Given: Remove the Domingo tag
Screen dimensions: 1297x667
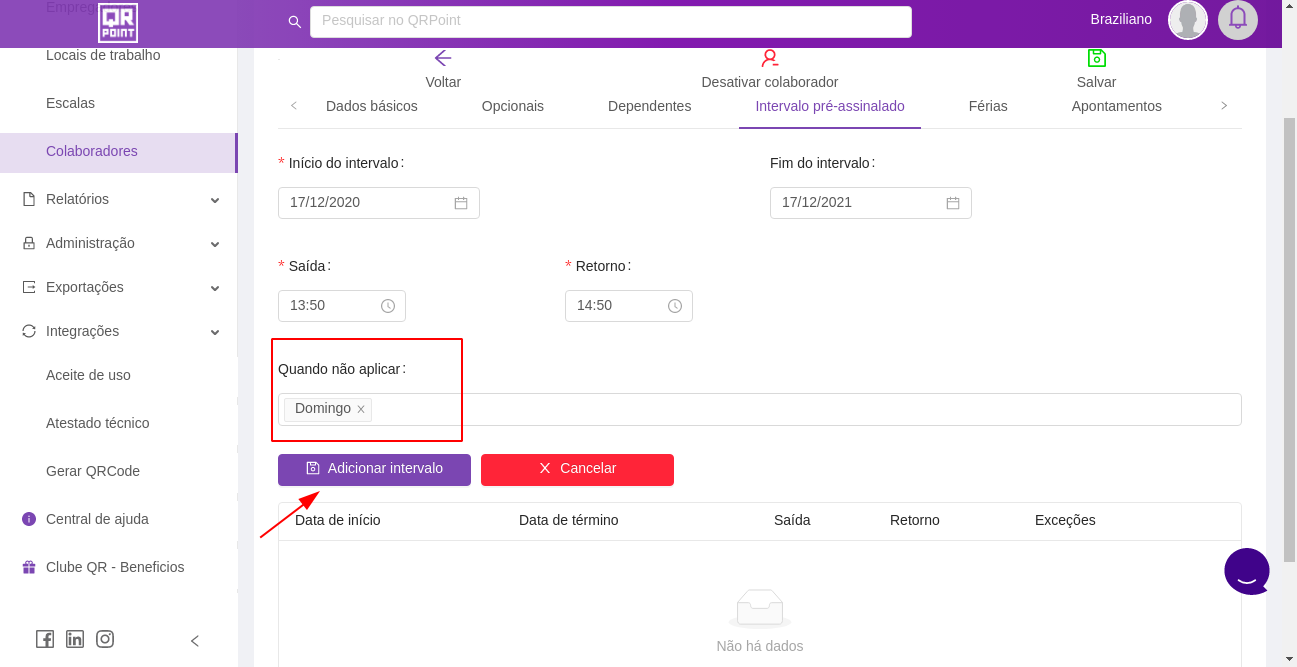Looking at the screenshot, I should 361,409.
